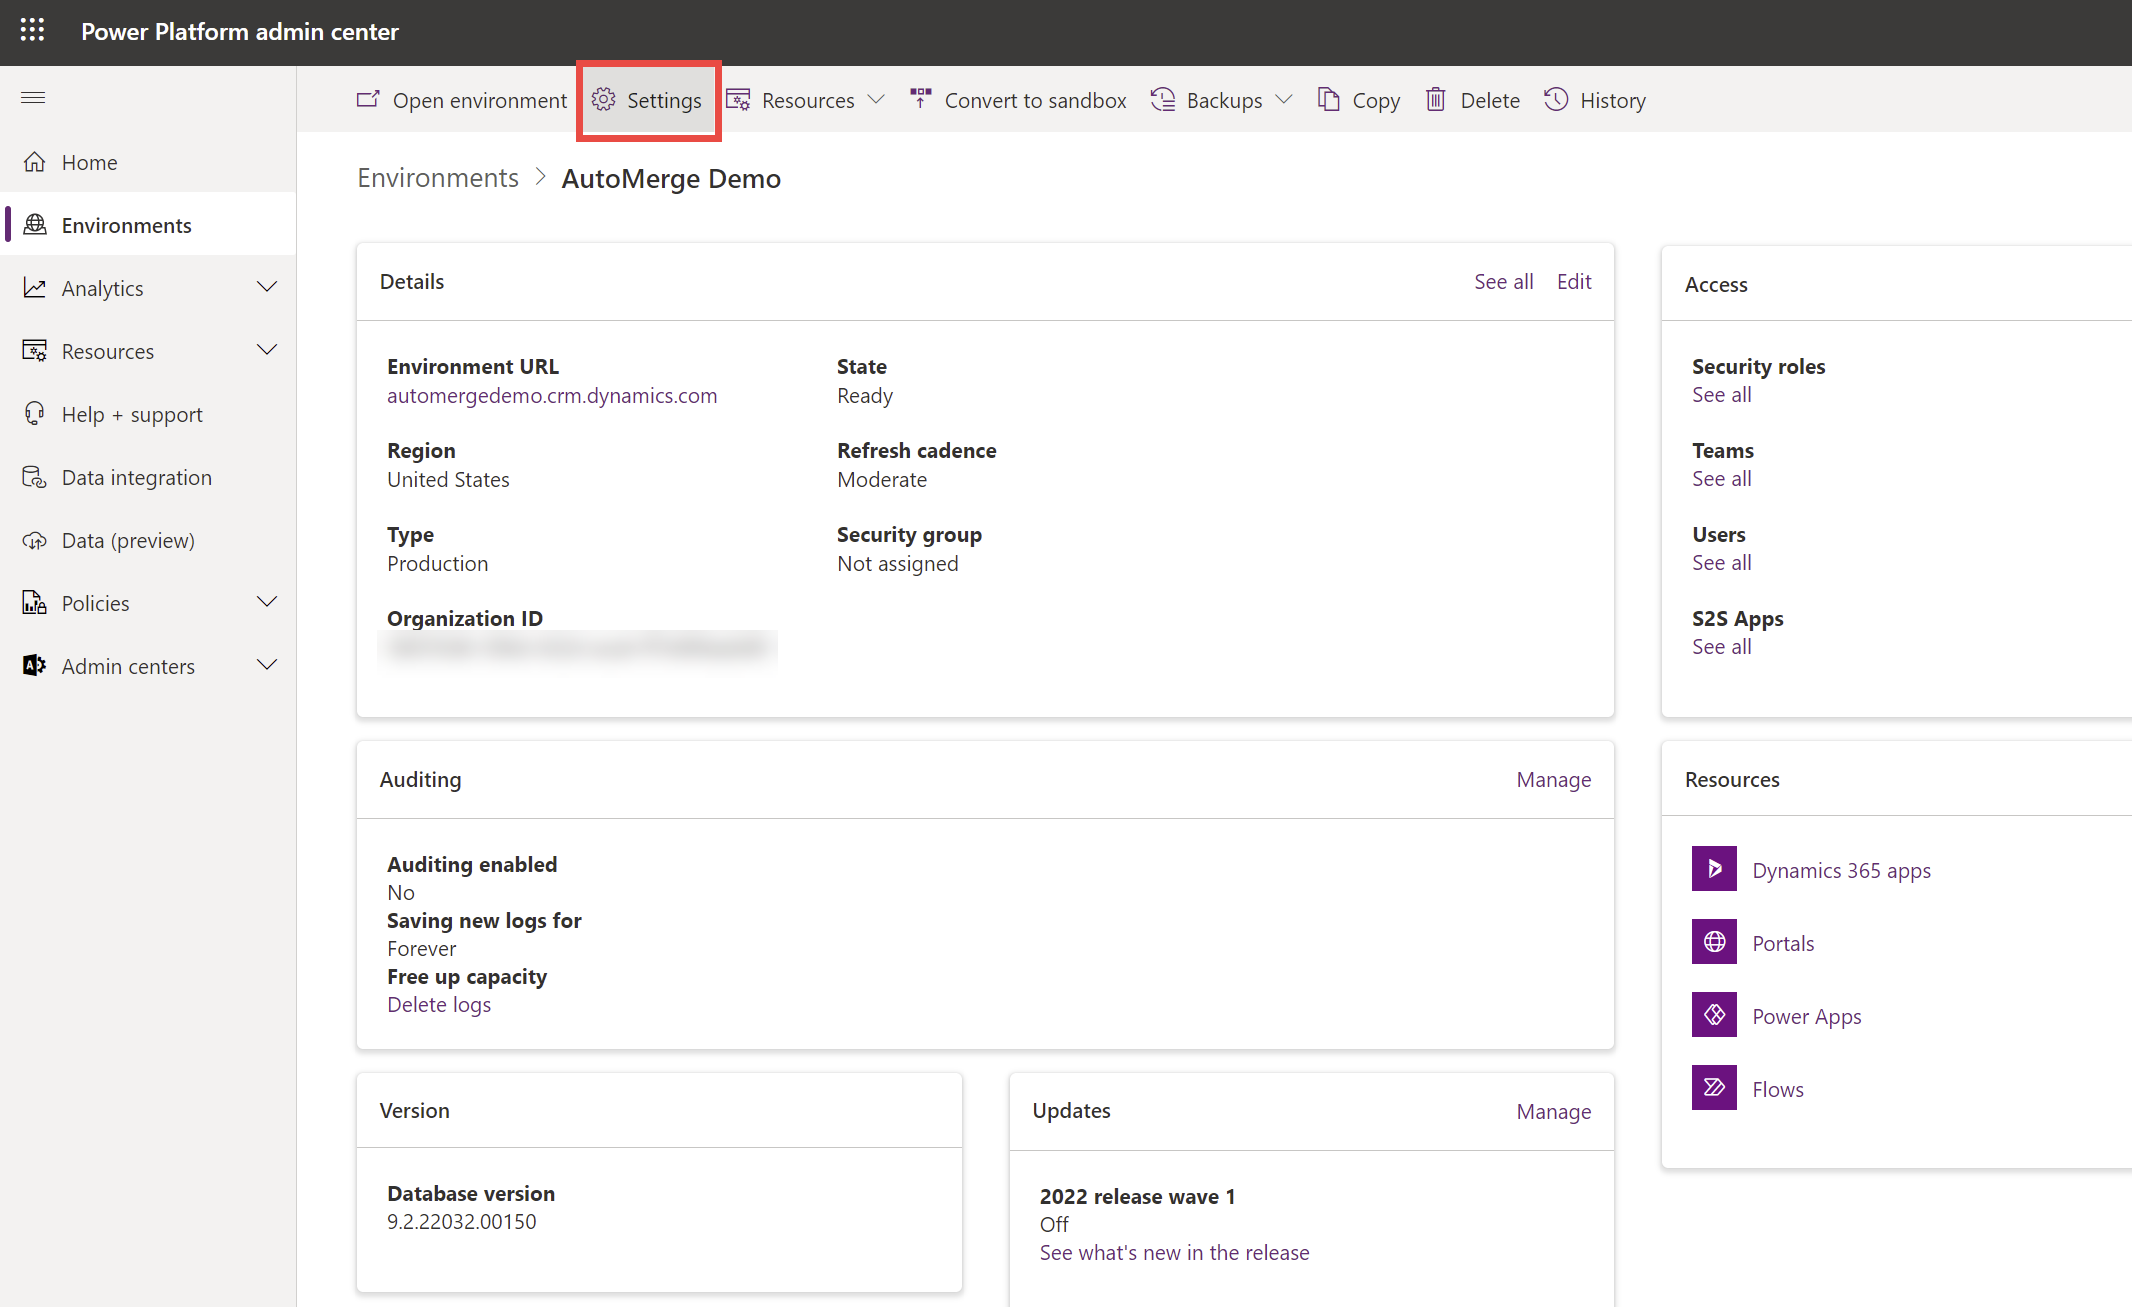Collapse the navigation hamburger menu
Screen dimensions: 2132x1307
point(33,97)
